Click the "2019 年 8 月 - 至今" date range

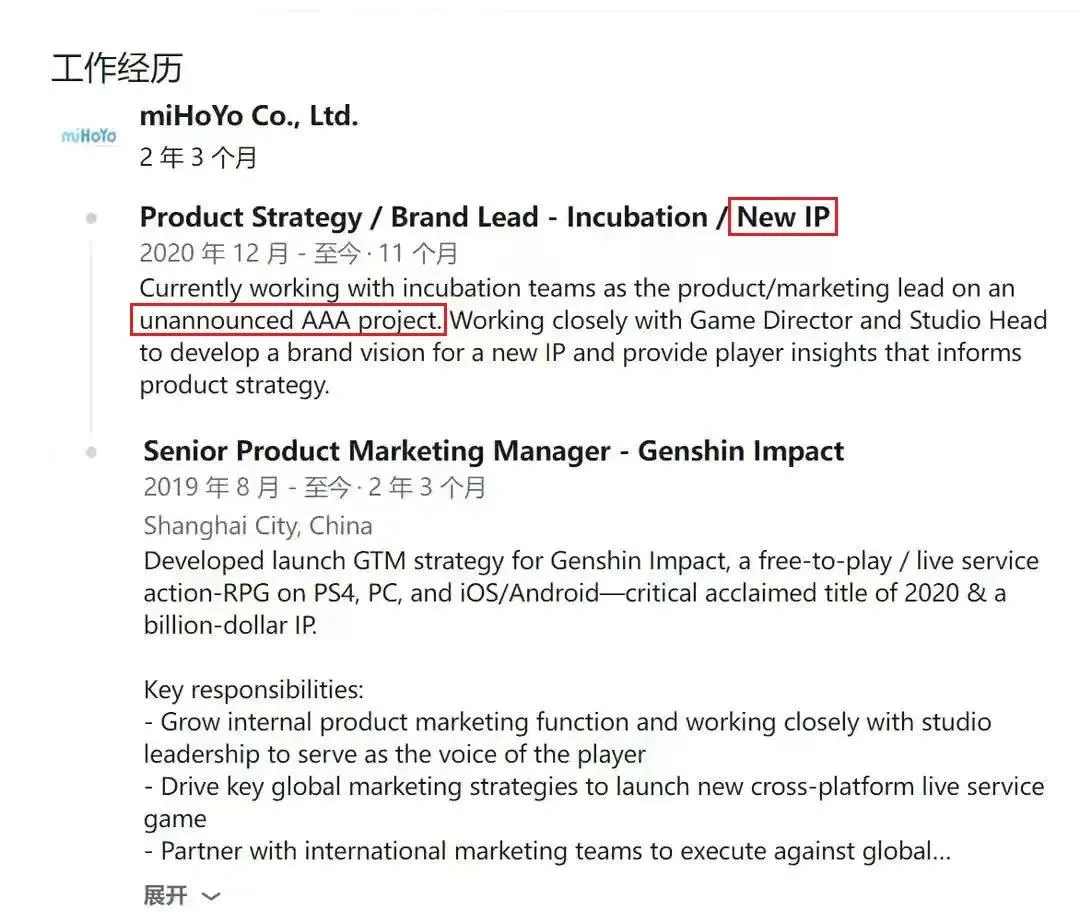[x=248, y=487]
